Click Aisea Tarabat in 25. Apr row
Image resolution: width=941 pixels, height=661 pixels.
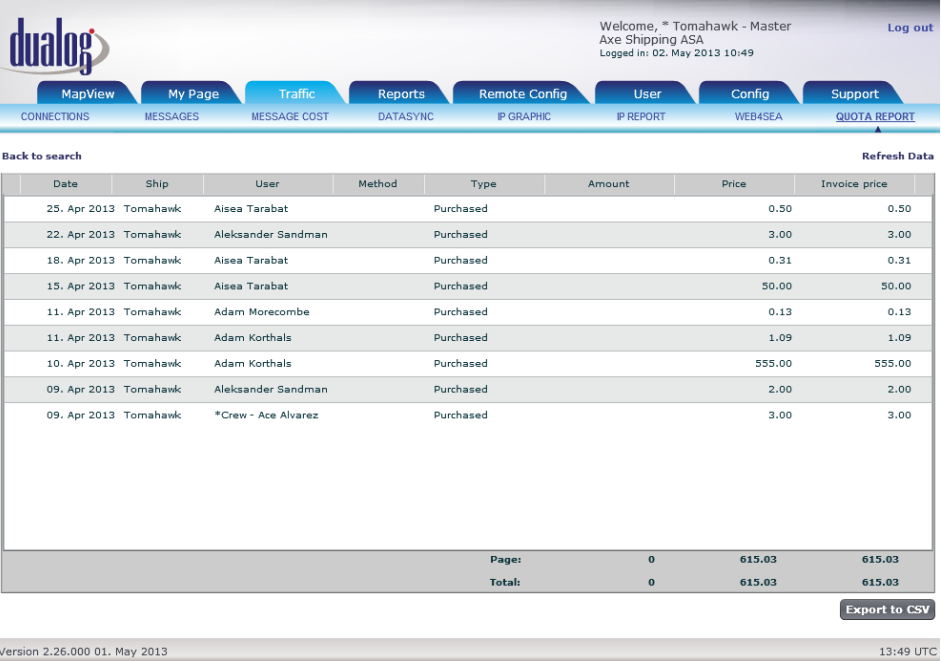[251, 209]
